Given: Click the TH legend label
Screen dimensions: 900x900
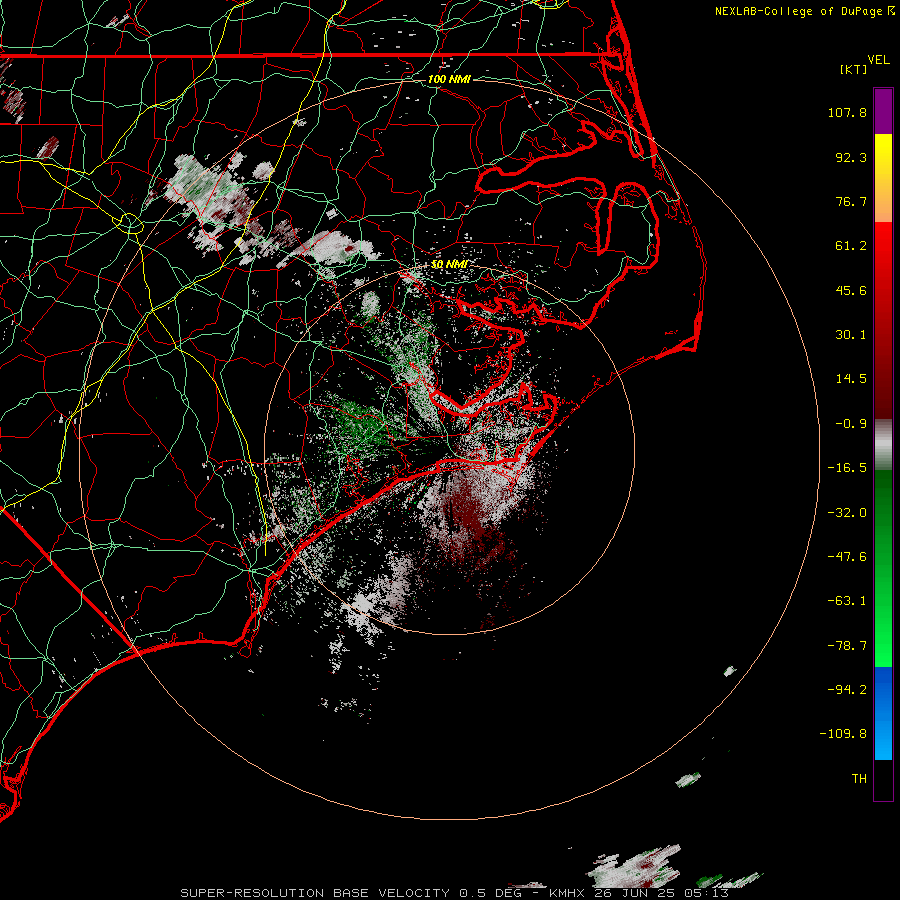Looking at the screenshot, I should 859,779.
